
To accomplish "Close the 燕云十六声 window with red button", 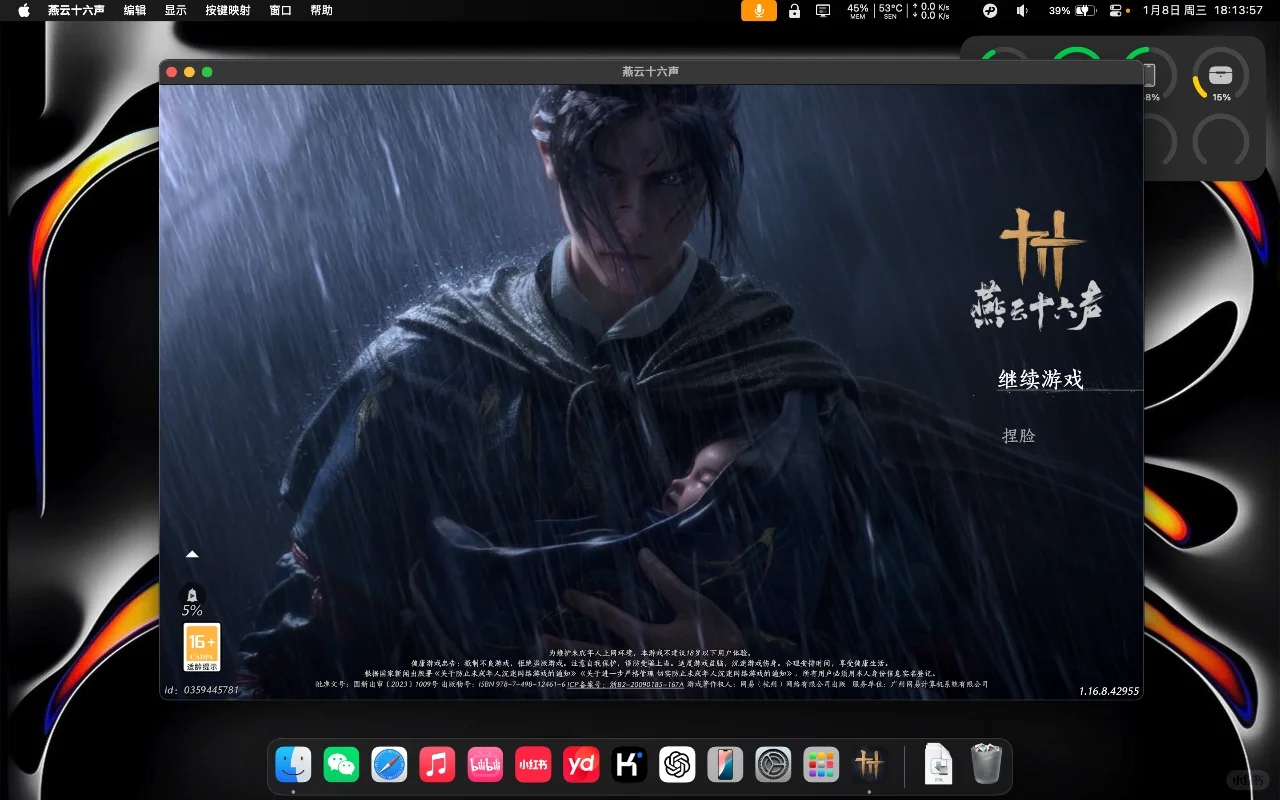I will point(171,72).
